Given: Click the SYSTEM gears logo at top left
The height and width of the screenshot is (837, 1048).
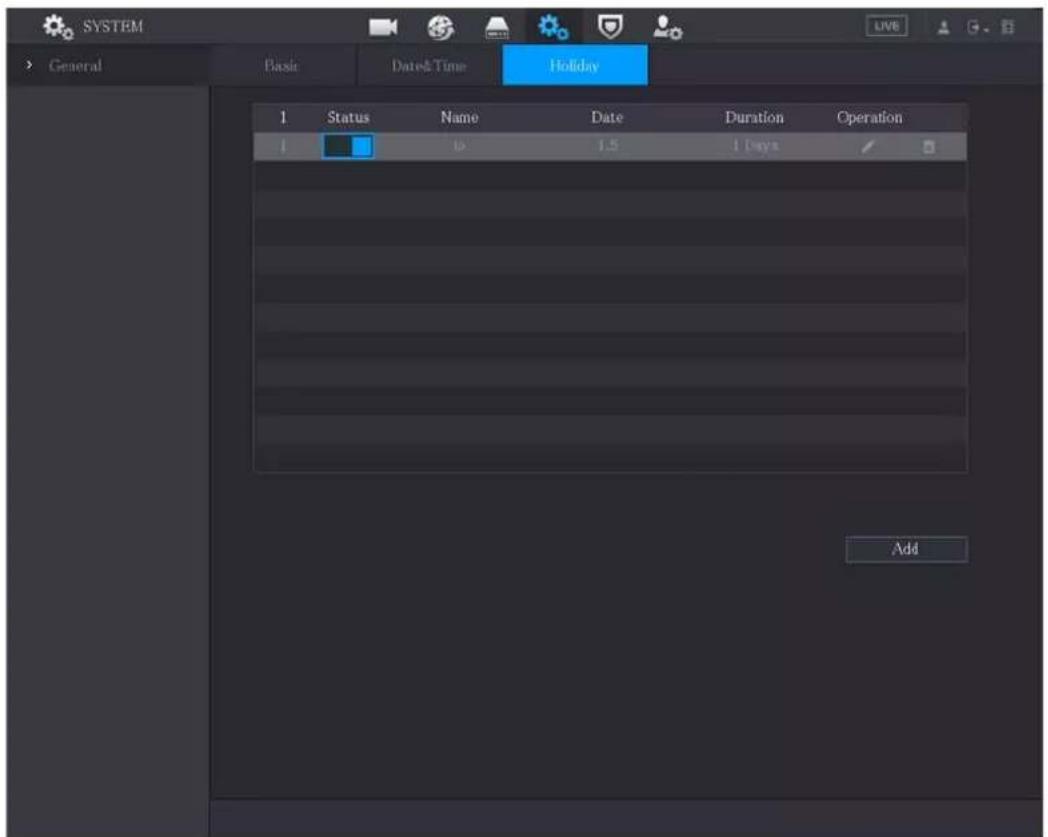Looking at the screenshot, I should (x=58, y=27).
